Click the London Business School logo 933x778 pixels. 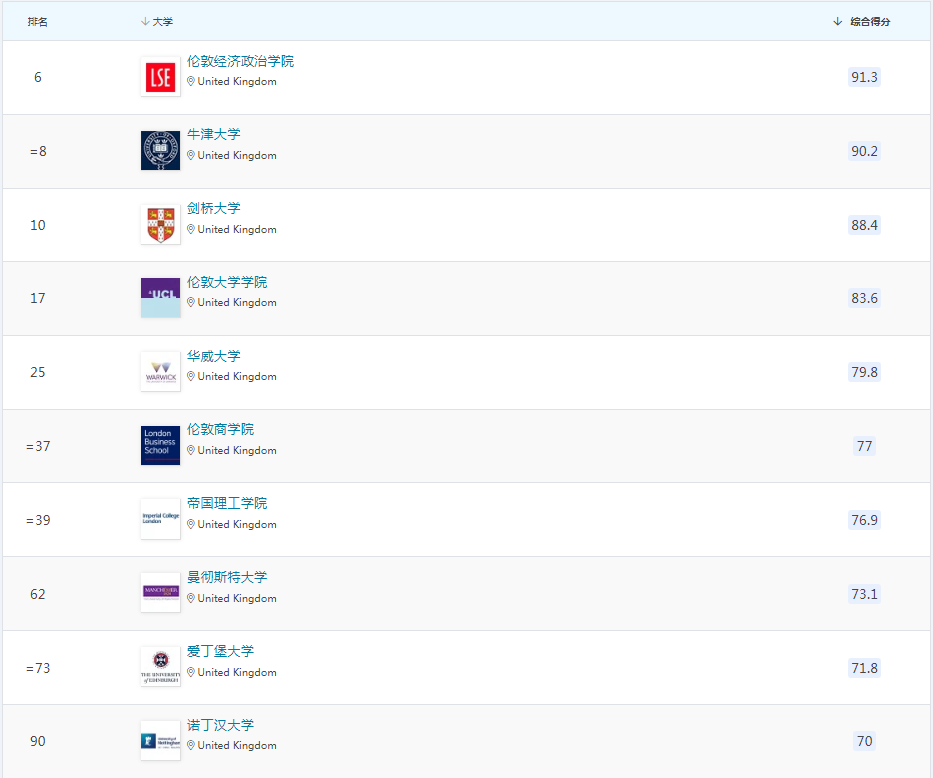tap(160, 446)
